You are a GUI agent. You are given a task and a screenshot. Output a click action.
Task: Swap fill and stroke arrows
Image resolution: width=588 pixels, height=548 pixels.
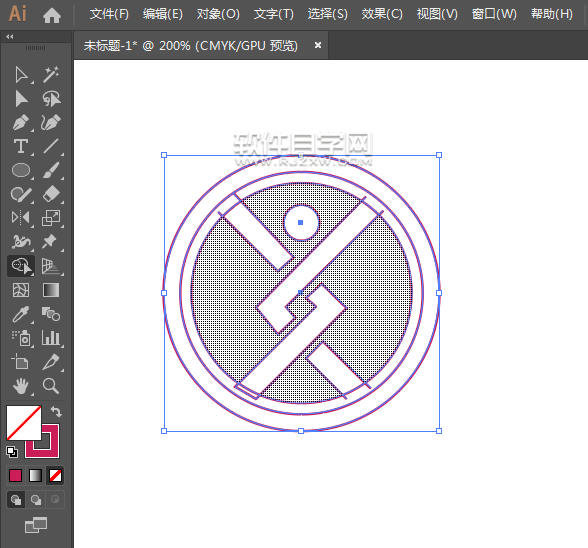pyautogui.click(x=56, y=411)
